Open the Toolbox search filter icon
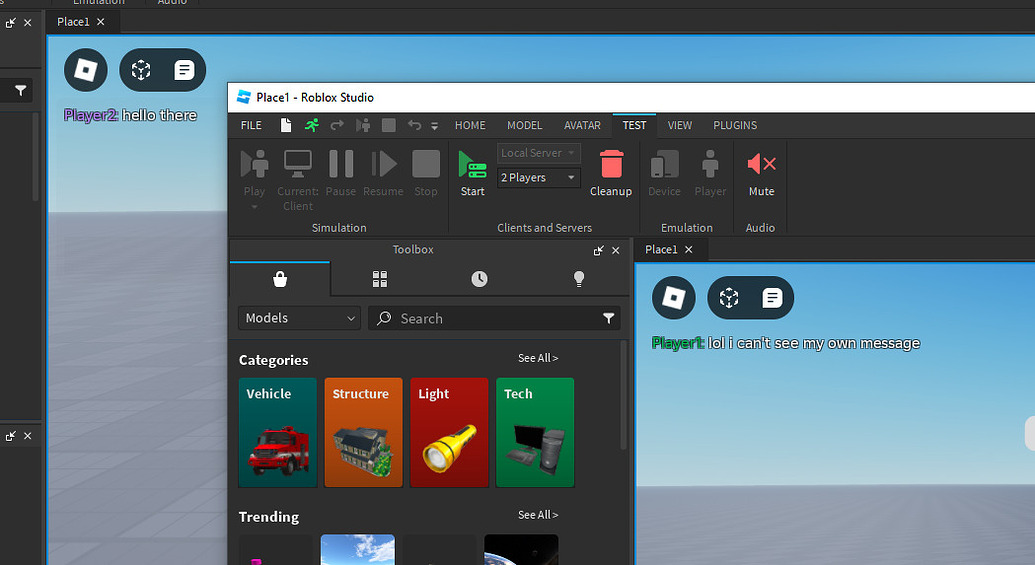Screen dimensions: 1035x565 tap(609, 318)
